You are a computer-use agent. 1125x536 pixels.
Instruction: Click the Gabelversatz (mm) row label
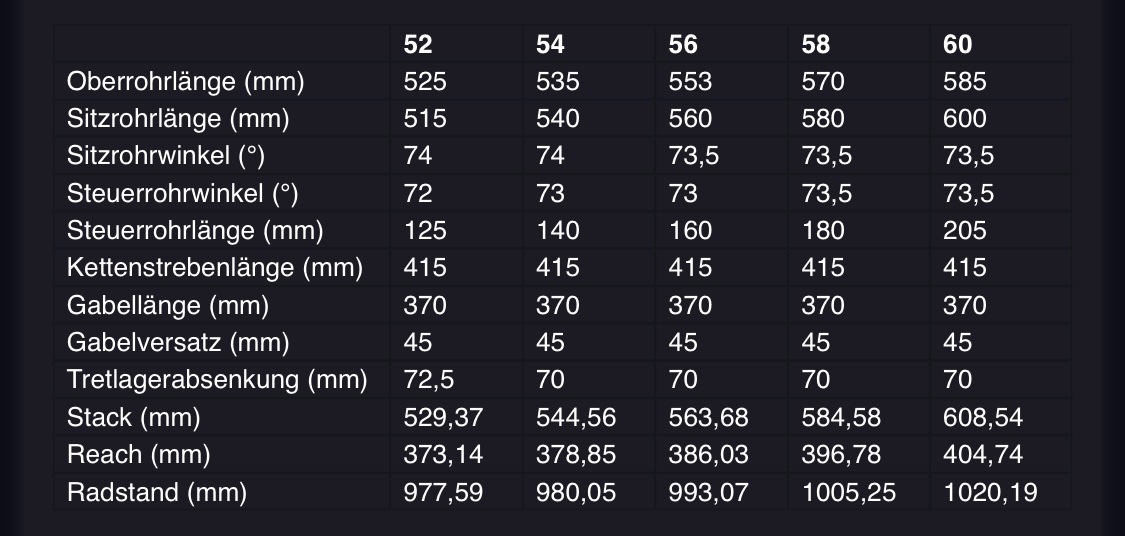tap(178, 343)
